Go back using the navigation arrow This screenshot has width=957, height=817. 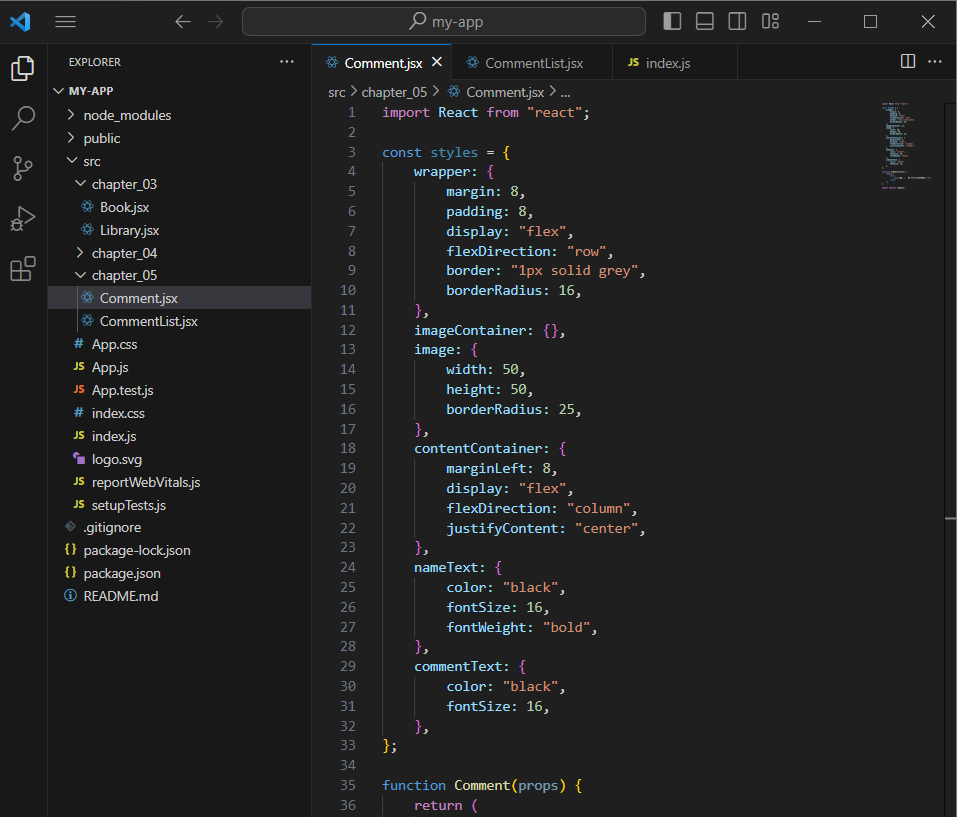pos(182,21)
